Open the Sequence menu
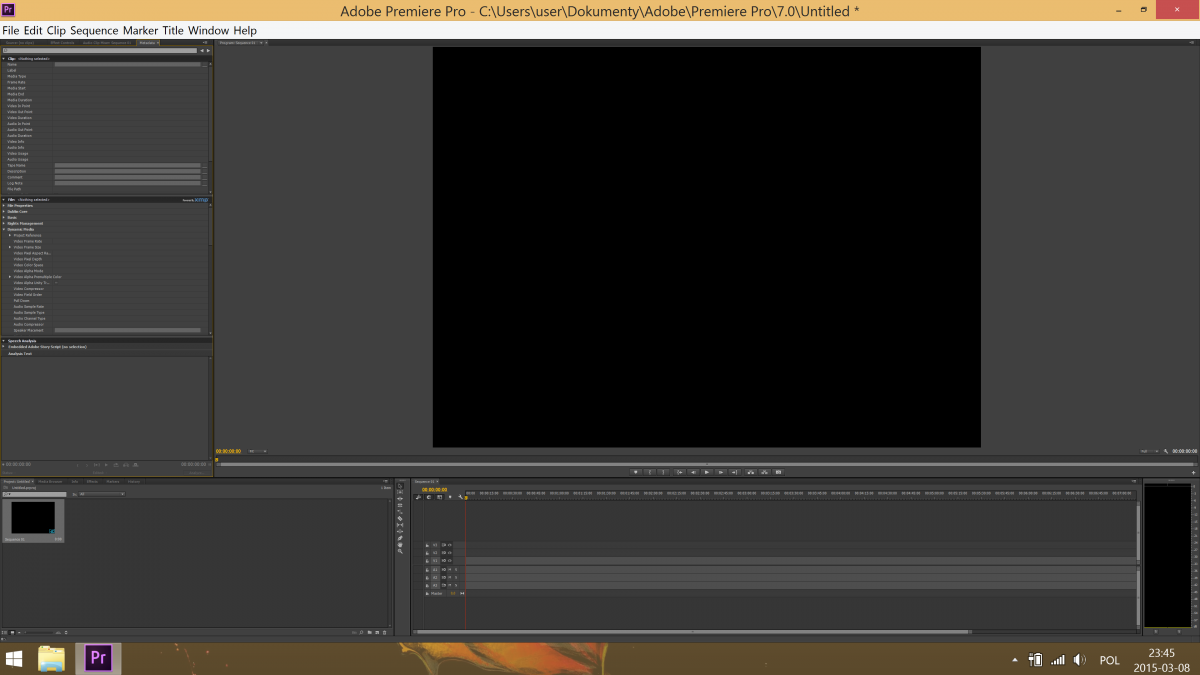The width and height of the screenshot is (1200, 675). pyautogui.click(x=94, y=31)
